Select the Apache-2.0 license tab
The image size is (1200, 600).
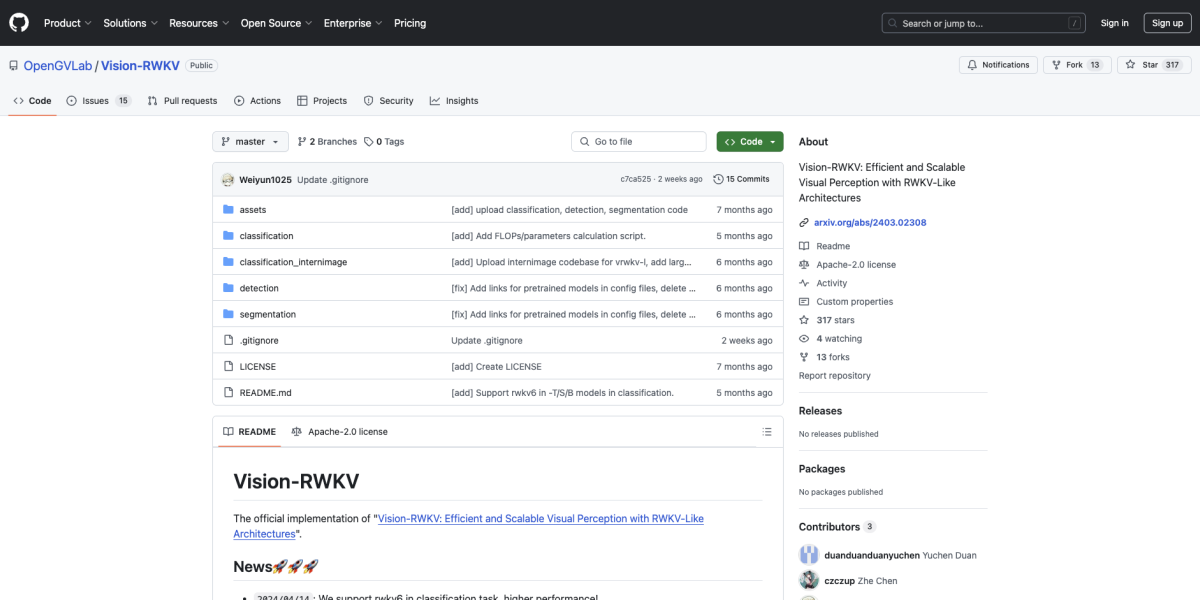(x=339, y=432)
